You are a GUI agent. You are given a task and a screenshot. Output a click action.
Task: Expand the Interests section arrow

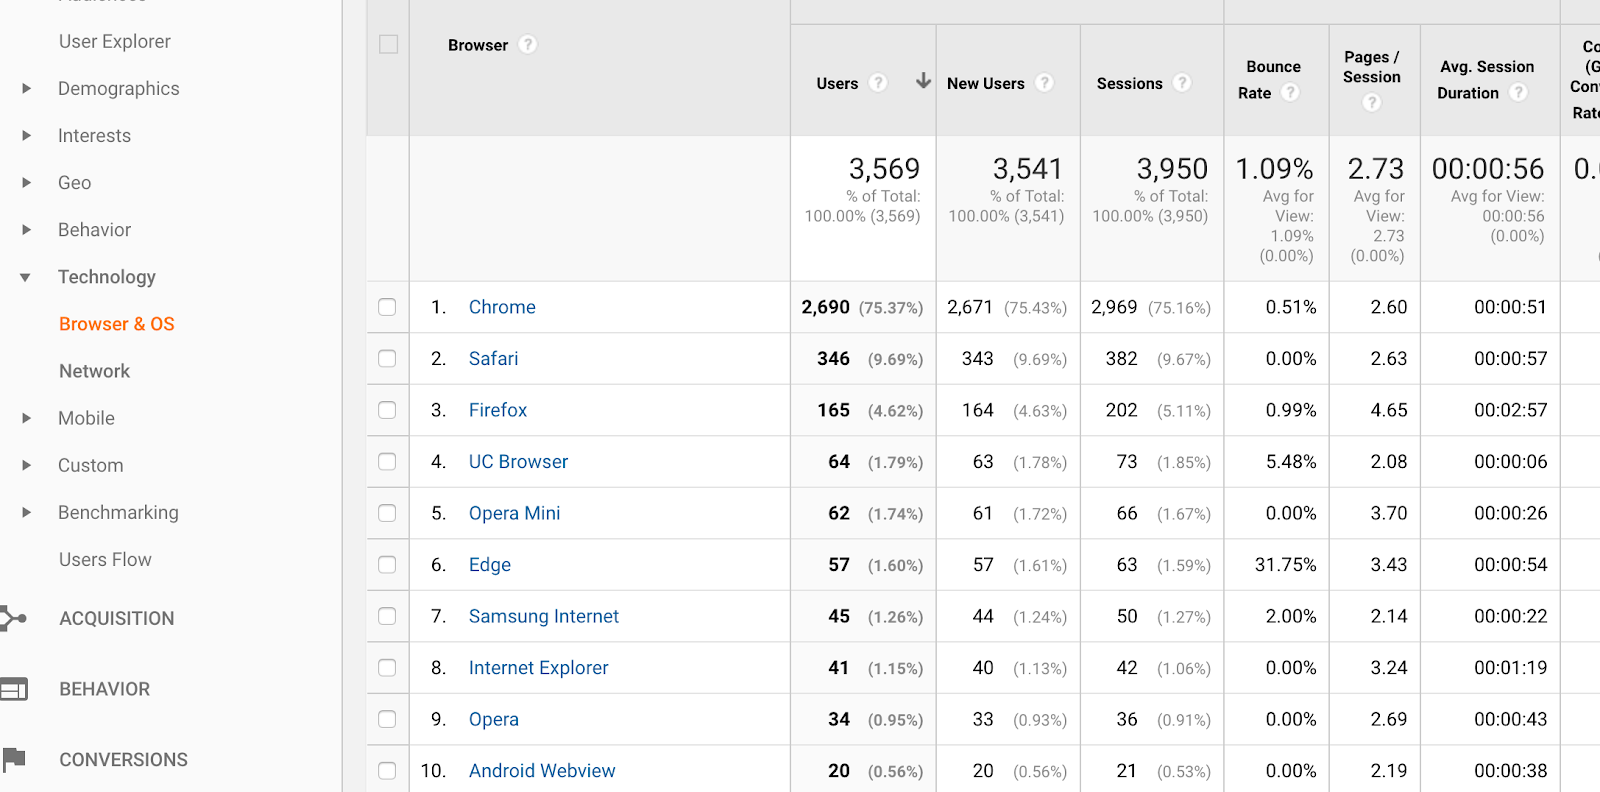click(x=26, y=135)
